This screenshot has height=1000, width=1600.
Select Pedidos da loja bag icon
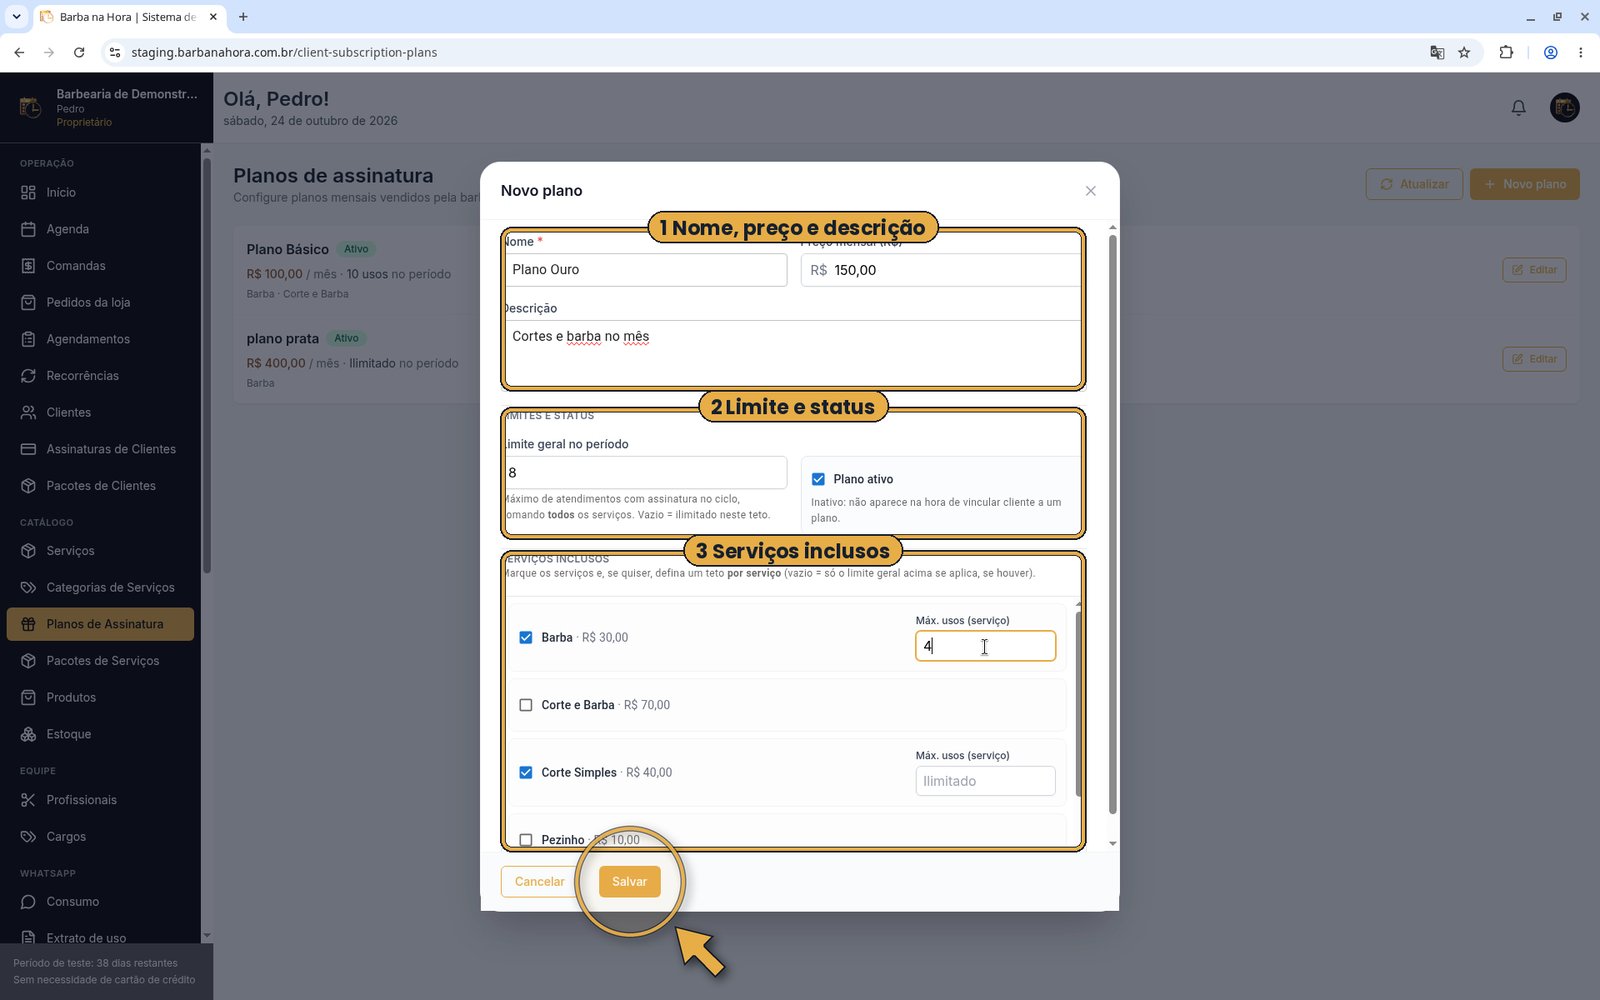(28, 302)
